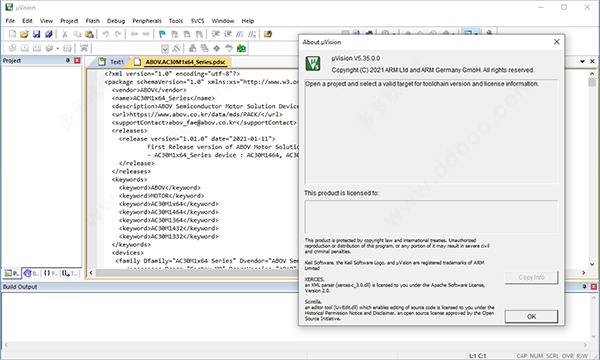
Task: Switch to the Text1 editor tab
Action: 111,62
